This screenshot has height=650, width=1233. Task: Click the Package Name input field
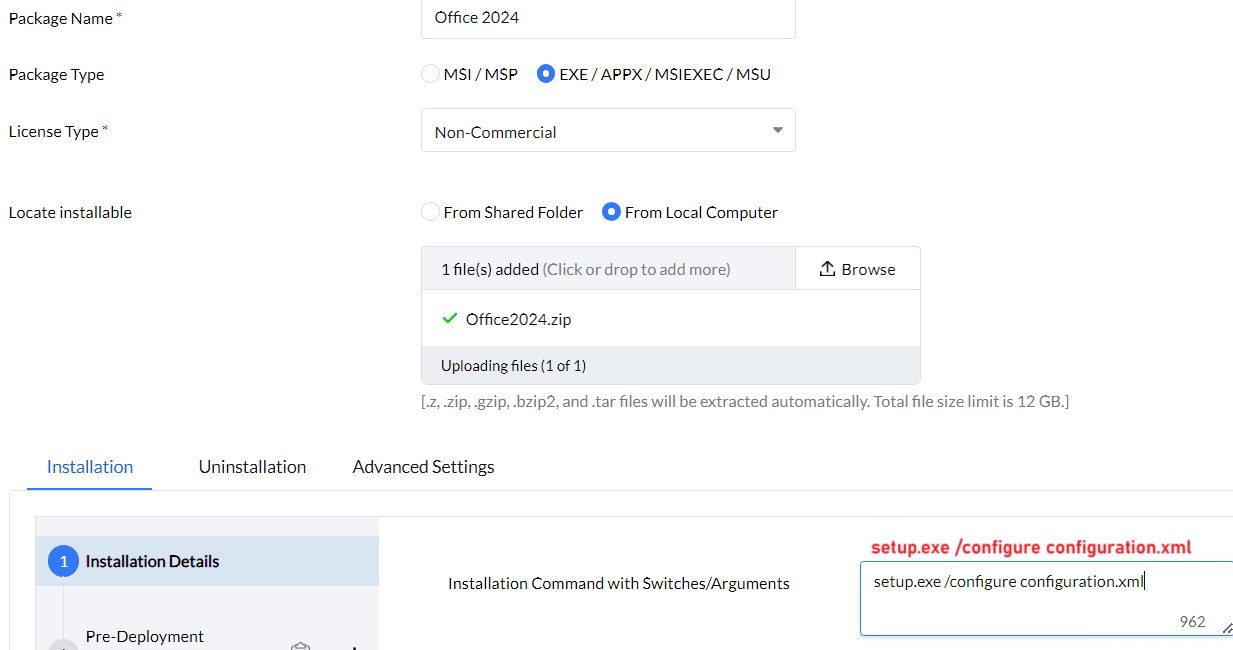pyautogui.click(x=608, y=18)
